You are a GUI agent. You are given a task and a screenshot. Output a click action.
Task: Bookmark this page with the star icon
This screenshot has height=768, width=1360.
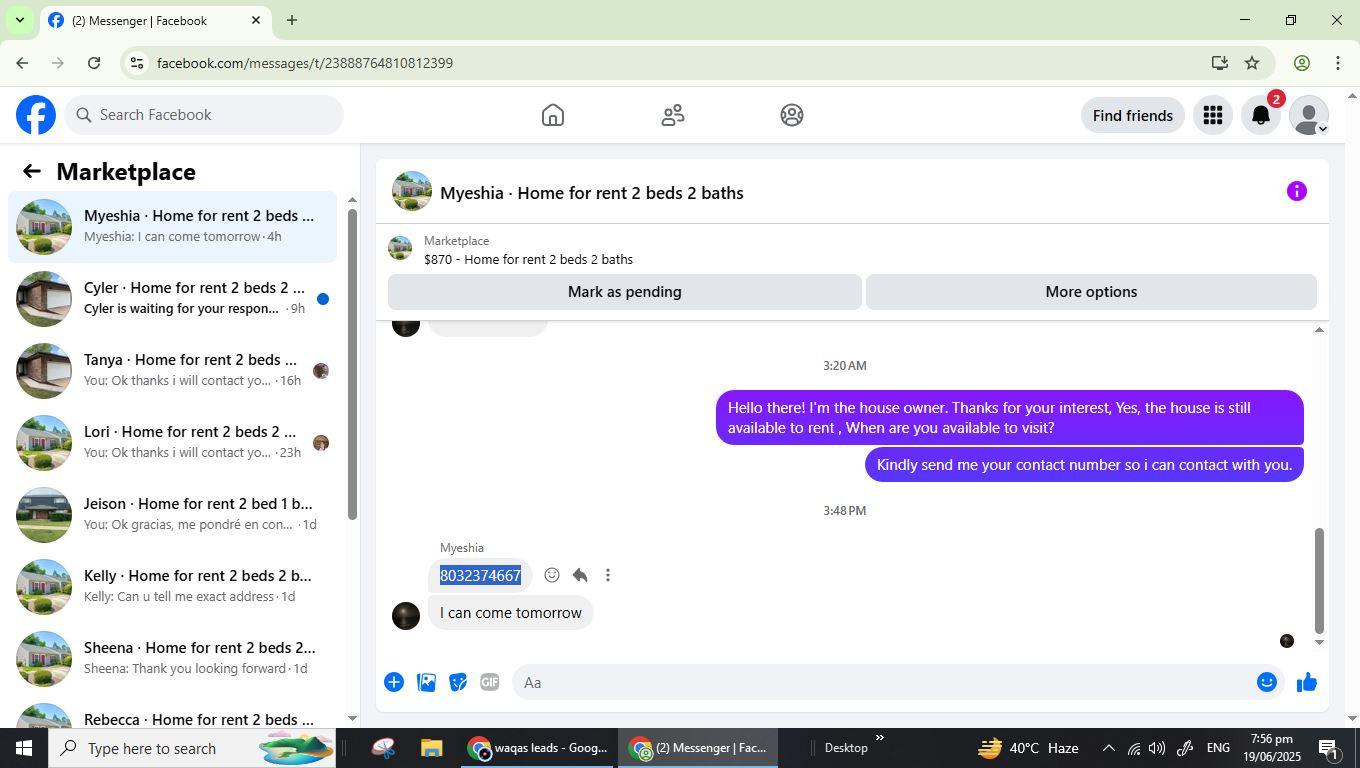1252,63
